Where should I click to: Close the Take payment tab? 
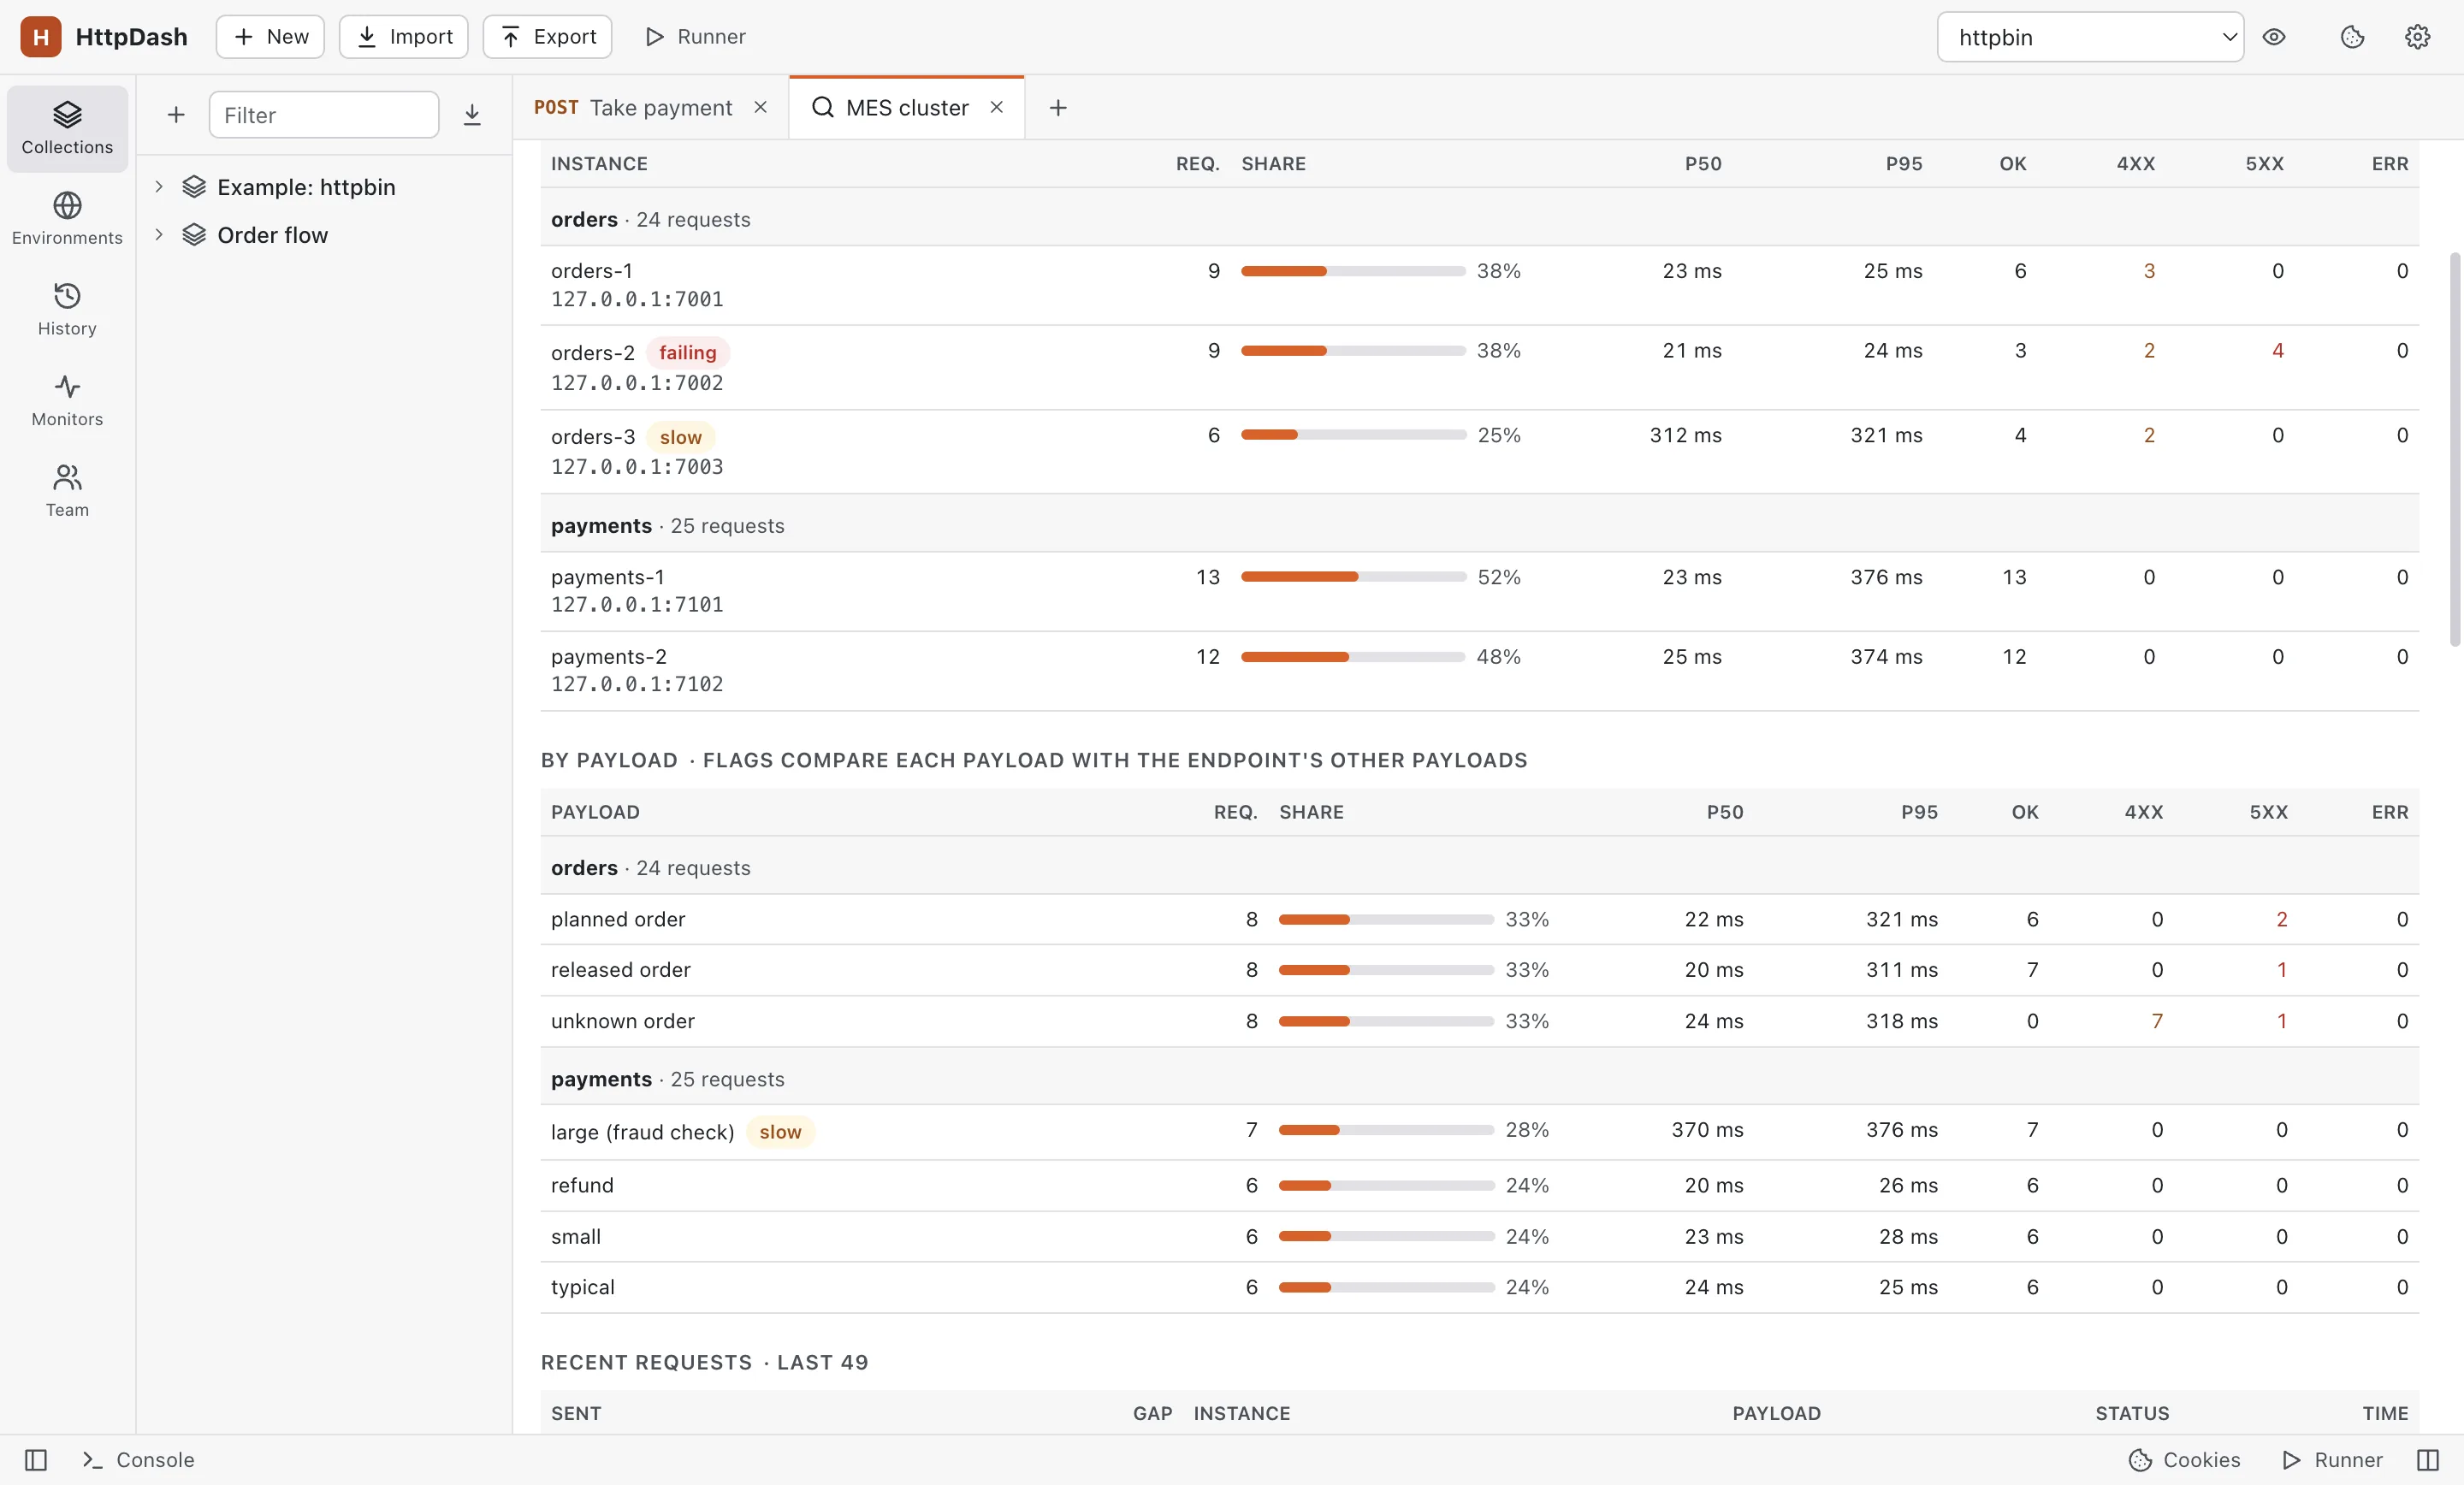point(761,107)
